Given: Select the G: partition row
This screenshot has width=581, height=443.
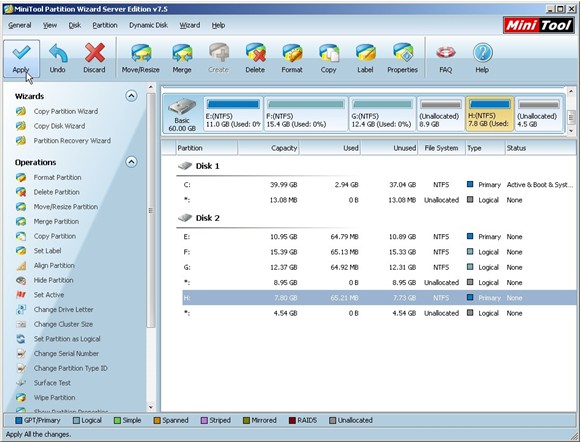Looking at the screenshot, I should (379, 267).
